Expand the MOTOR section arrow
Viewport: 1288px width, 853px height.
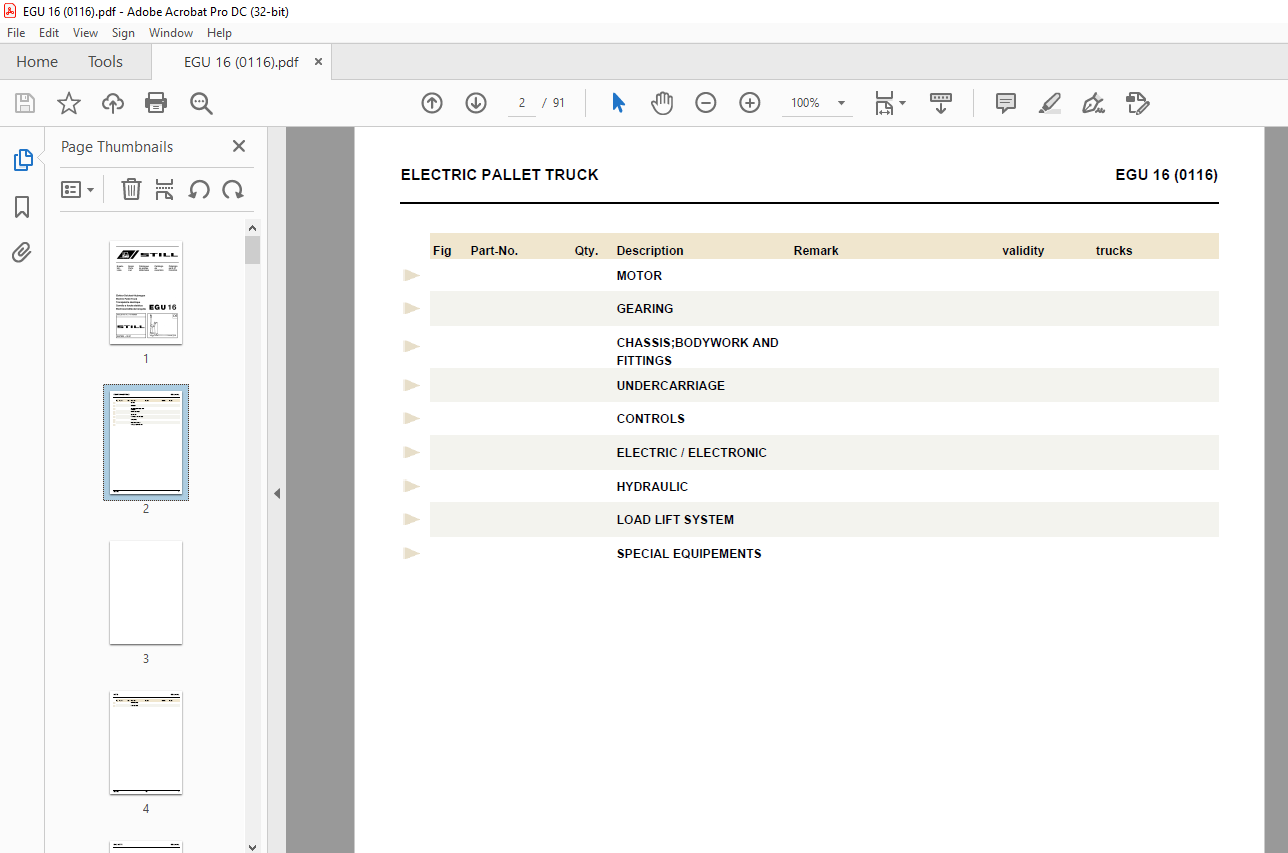(411, 275)
